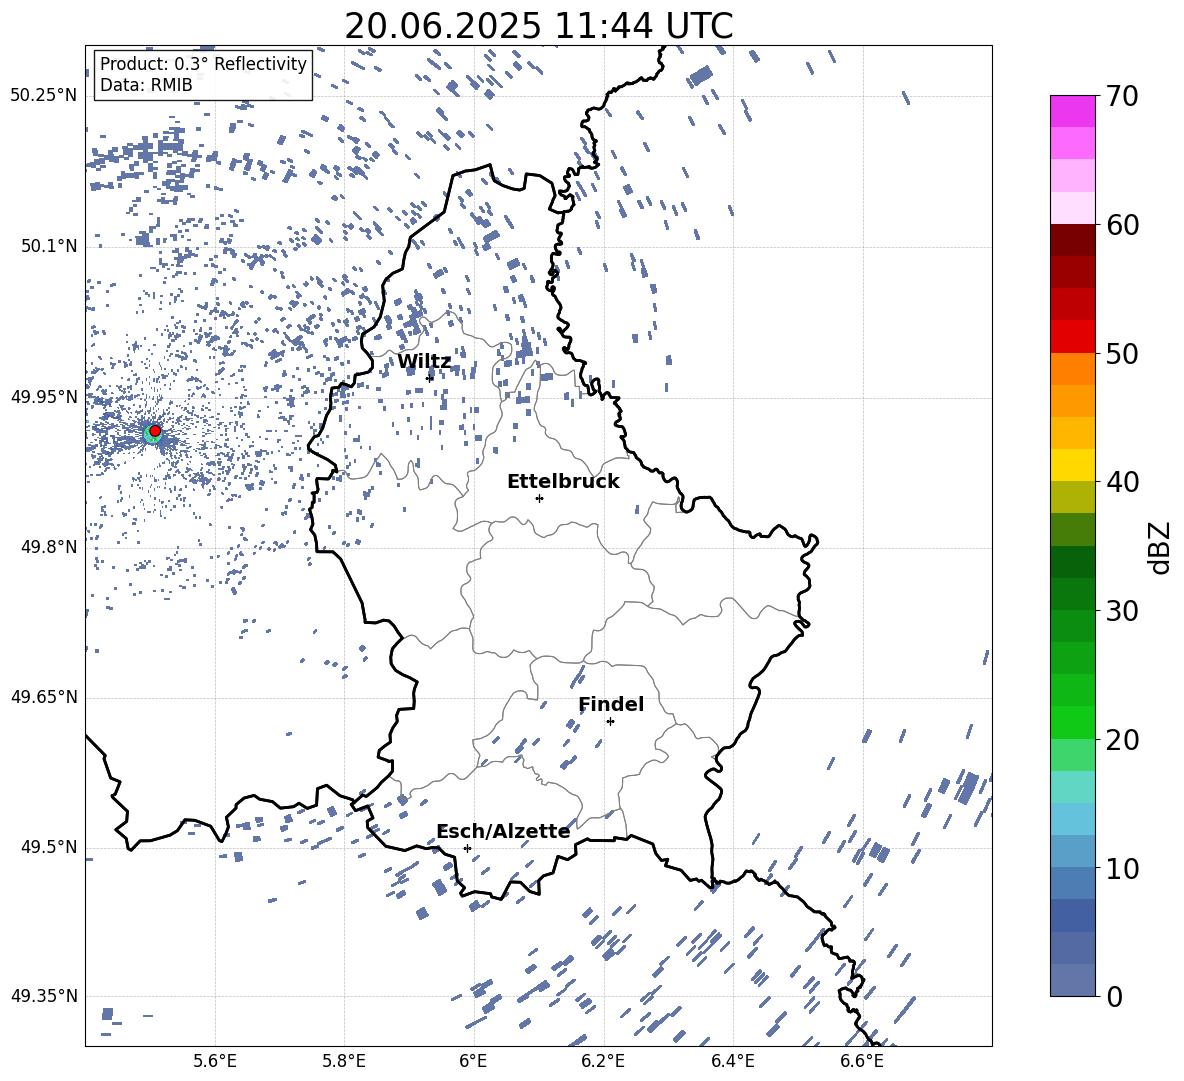Click the 20 tick on colorbar
Viewport: 1184px width, 1081px height.
[x=1122, y=740]
